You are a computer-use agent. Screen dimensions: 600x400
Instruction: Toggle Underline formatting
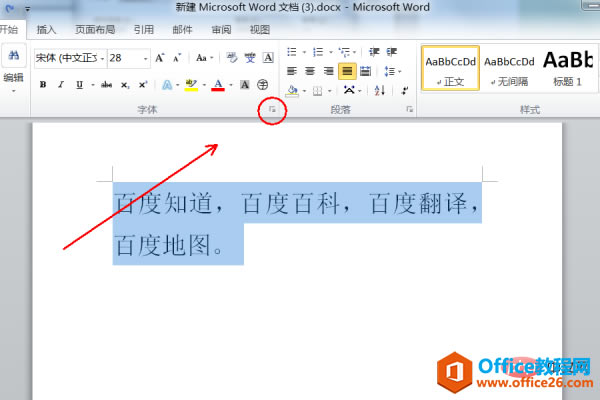click(79, 85)
